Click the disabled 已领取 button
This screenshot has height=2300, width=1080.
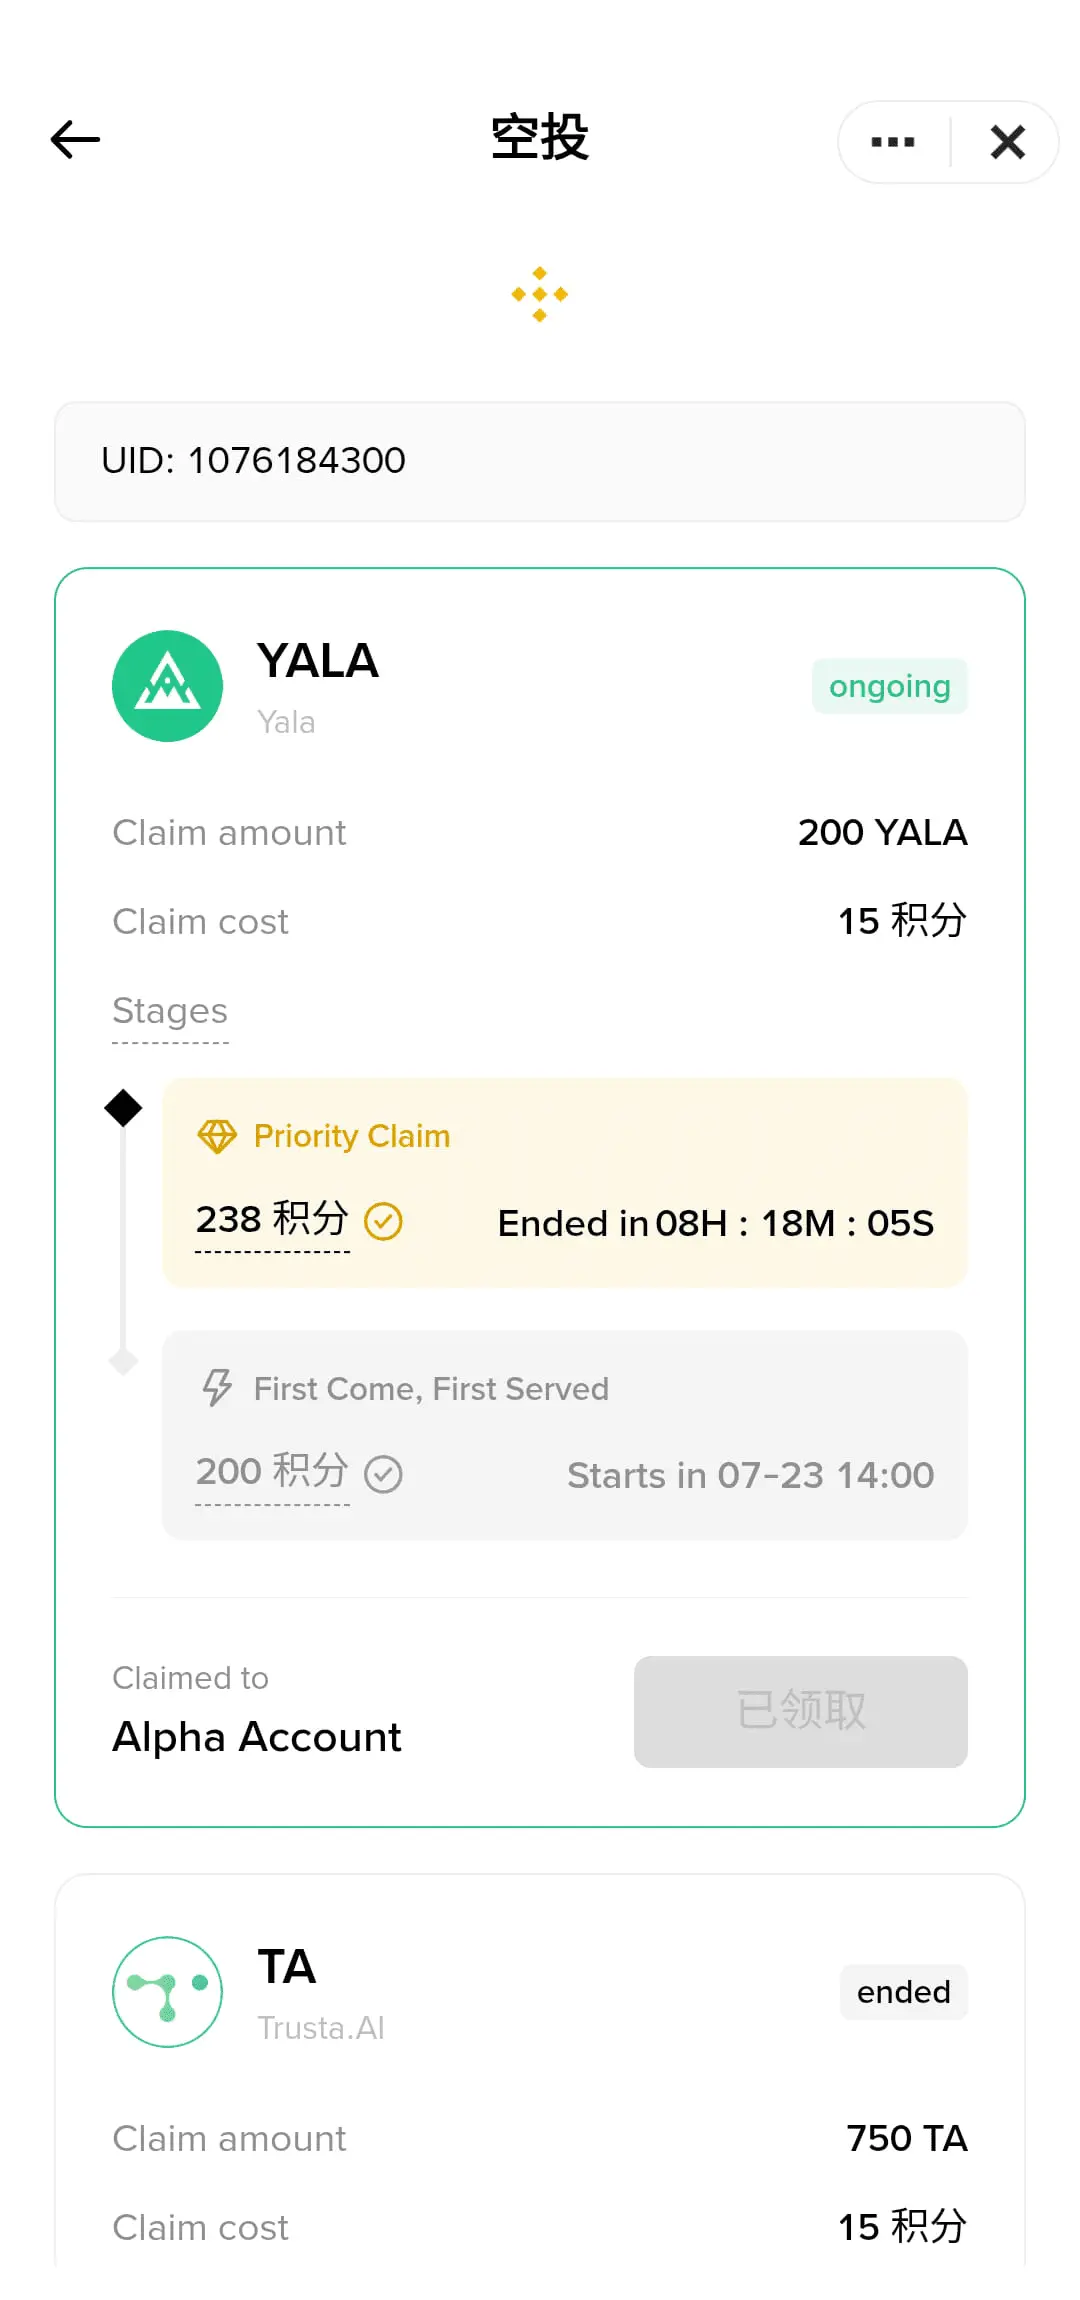pos(801,1711)
